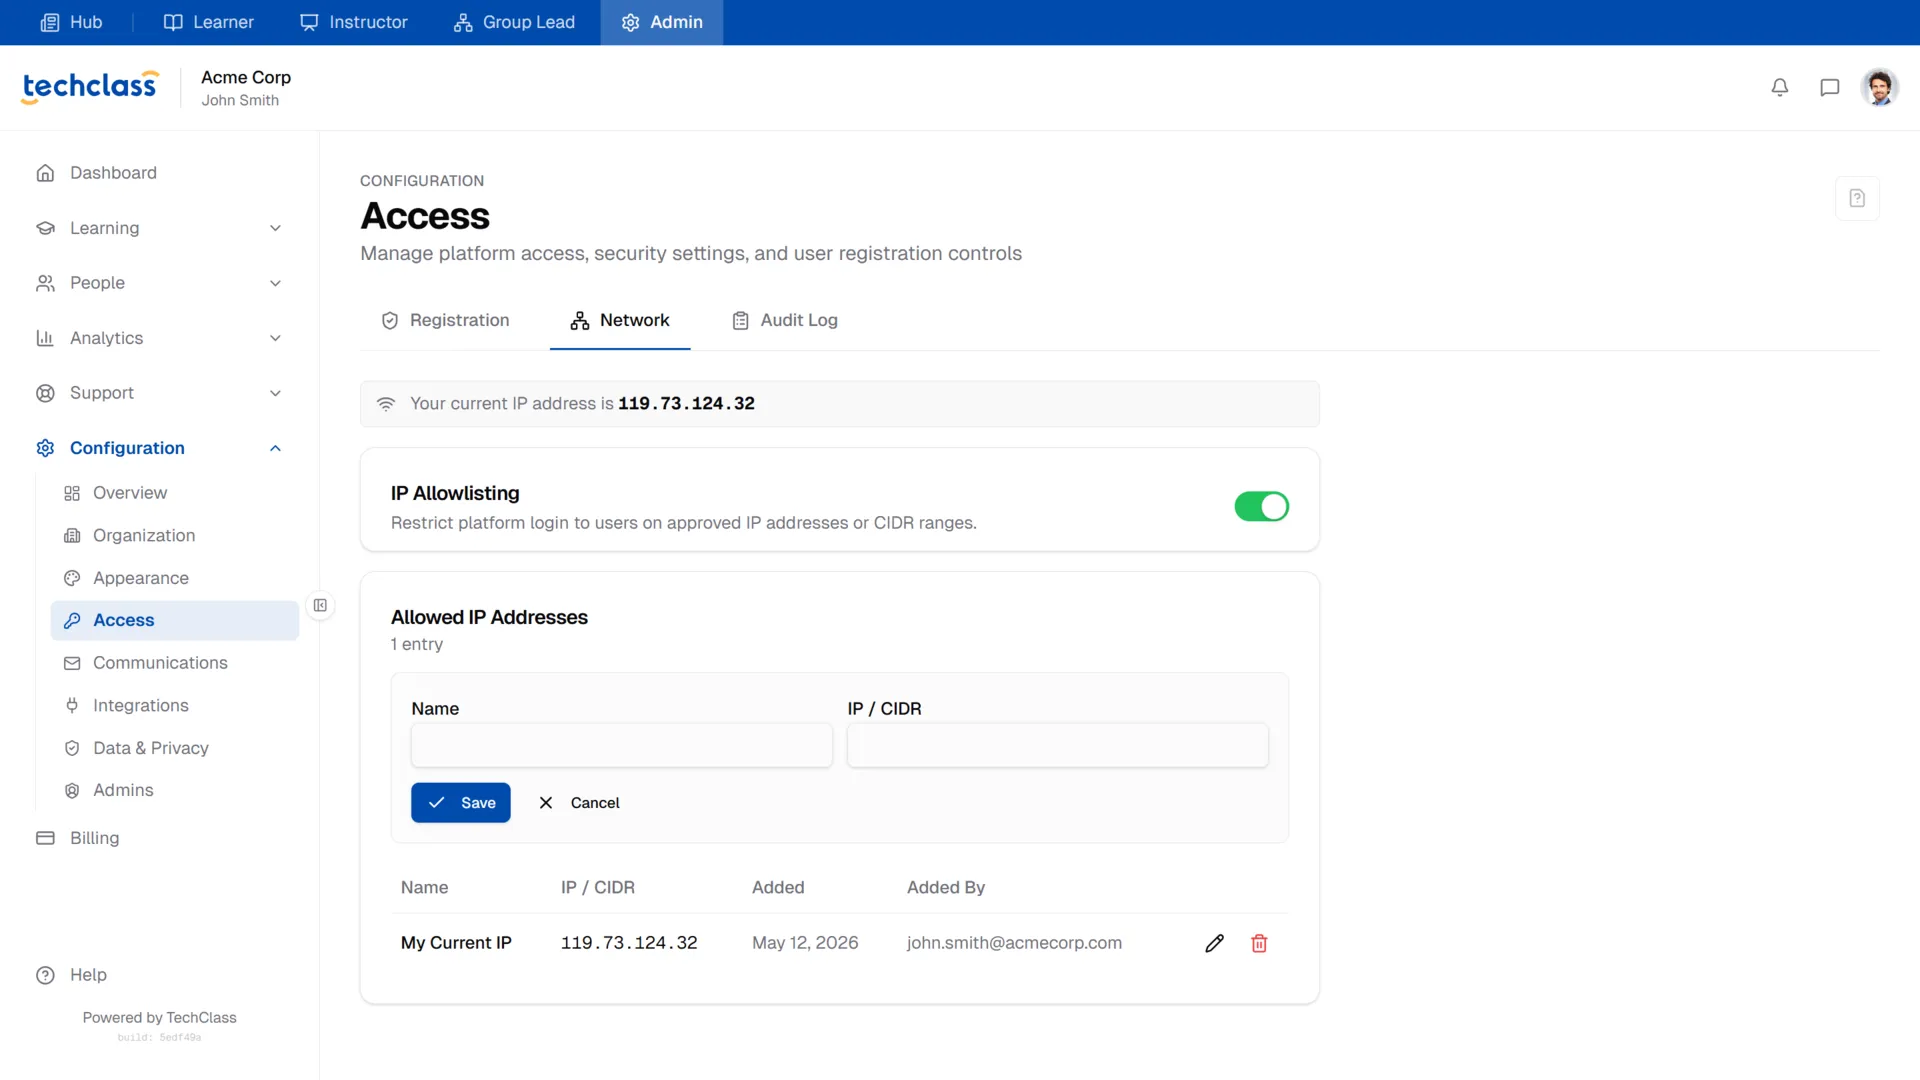The image size is (1920, 1080).
Task: Cancel adding the IP entry
Action: coord(579,803)
